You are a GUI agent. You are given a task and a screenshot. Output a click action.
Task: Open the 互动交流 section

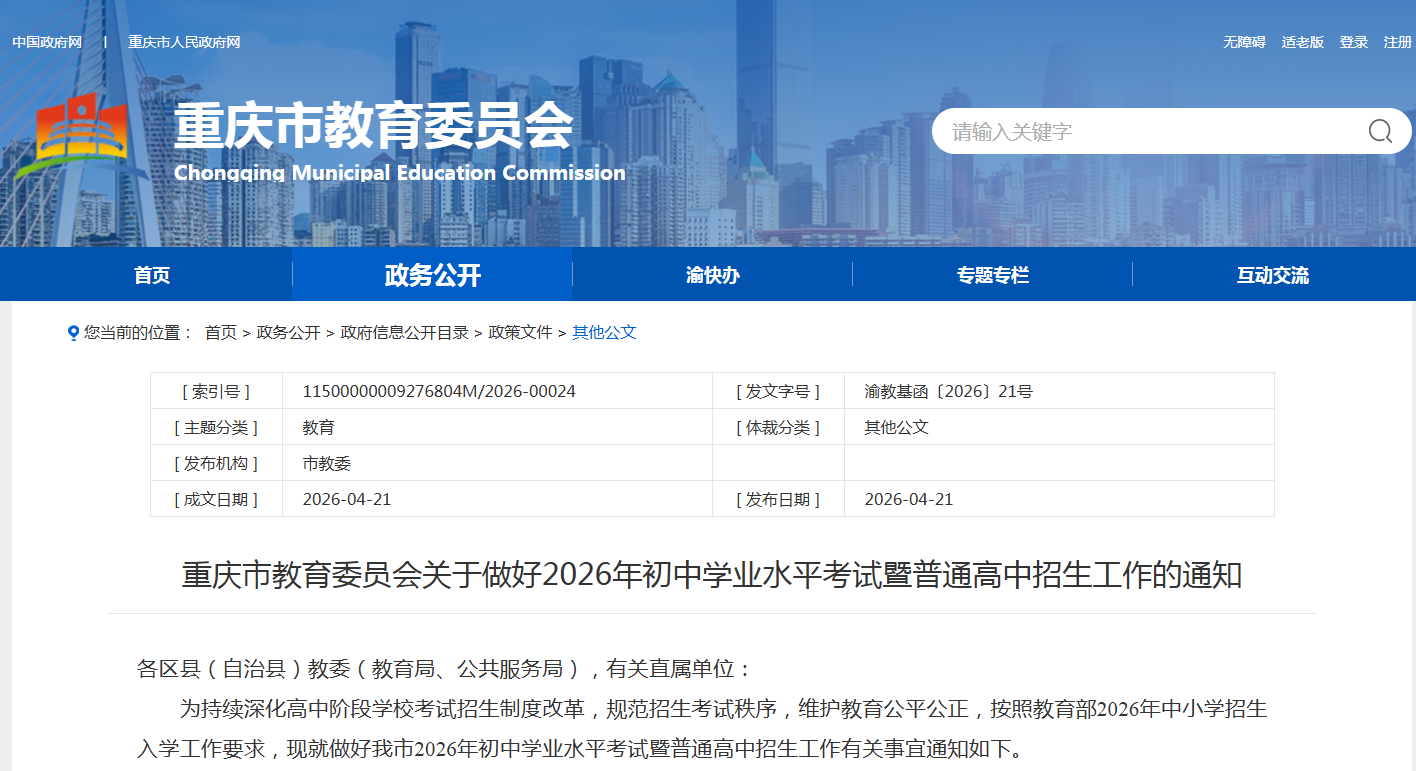pos(1271,274)
